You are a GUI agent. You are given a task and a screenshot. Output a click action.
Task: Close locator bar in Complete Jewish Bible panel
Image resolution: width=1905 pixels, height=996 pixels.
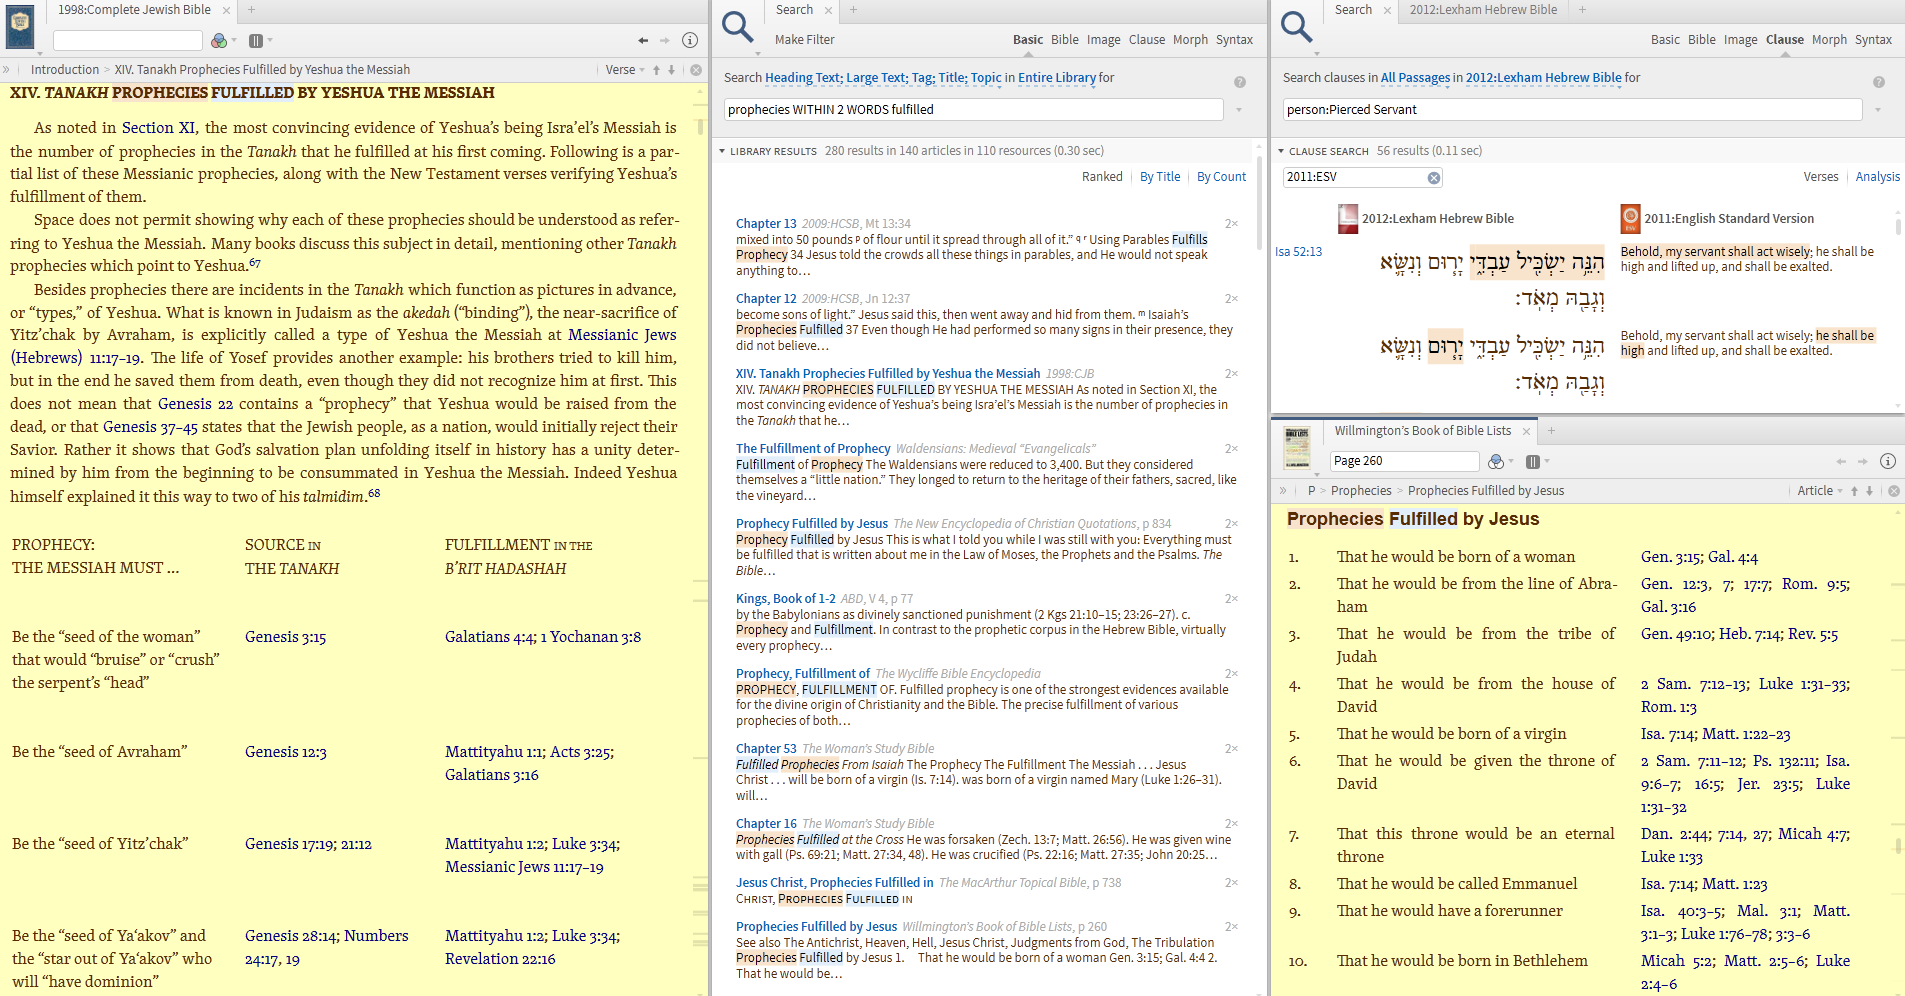tap(696, 70)
